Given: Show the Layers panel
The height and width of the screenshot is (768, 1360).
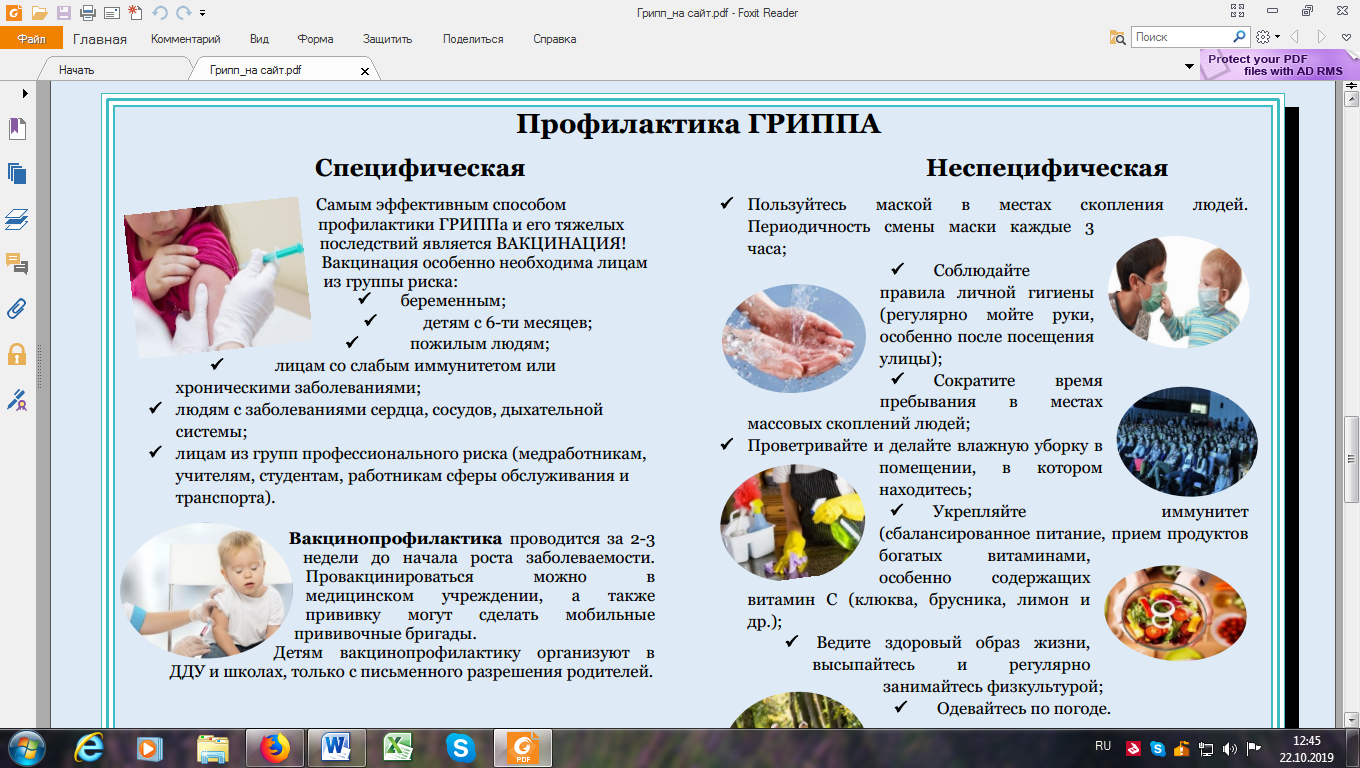Looking at the screenshot, I should (17, 218).
